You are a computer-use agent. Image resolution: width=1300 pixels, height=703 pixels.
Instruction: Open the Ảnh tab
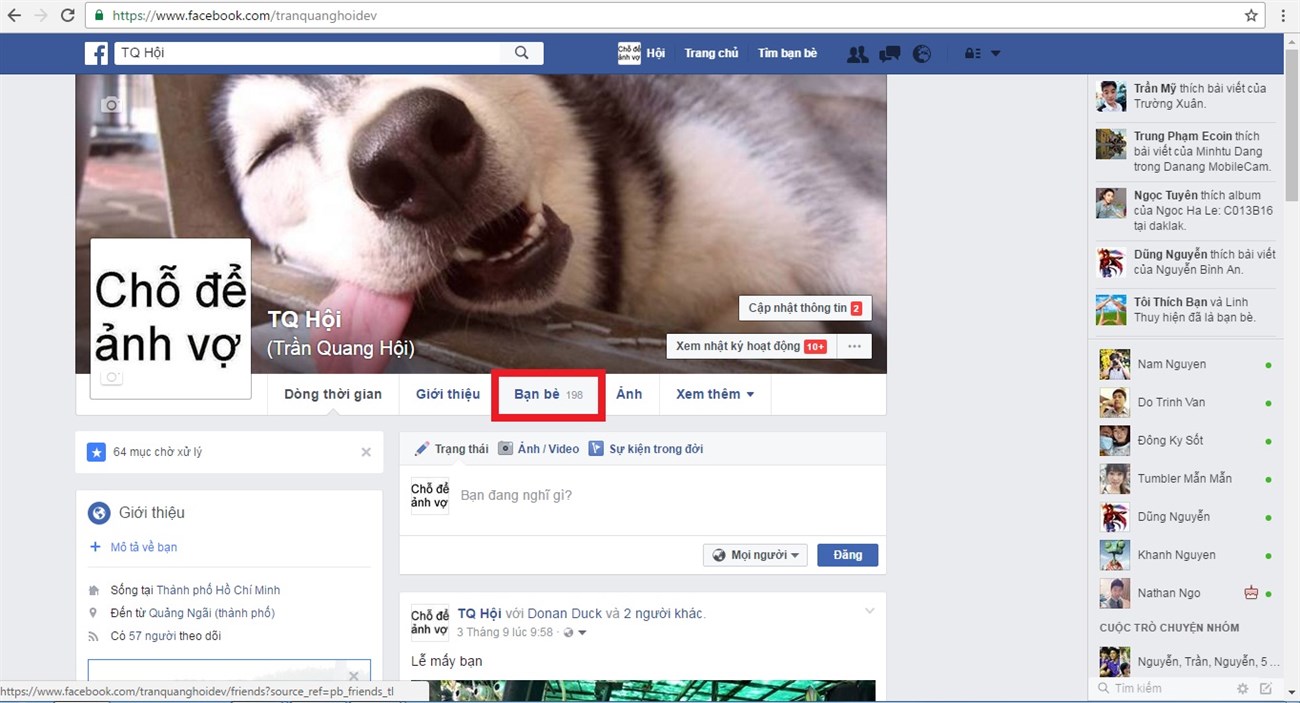tap(629, 394)
